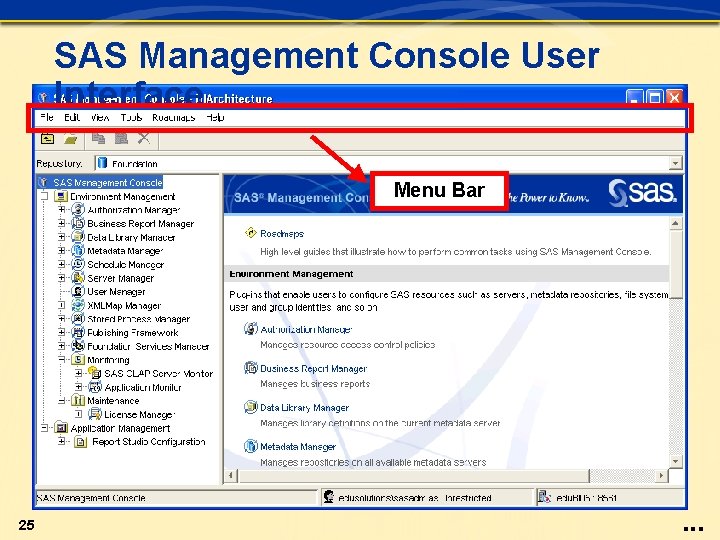Click the Environment Management folder icon
The width and height of the screenshot is (720, 540).
pyautogui.click(x=60, y=197)
